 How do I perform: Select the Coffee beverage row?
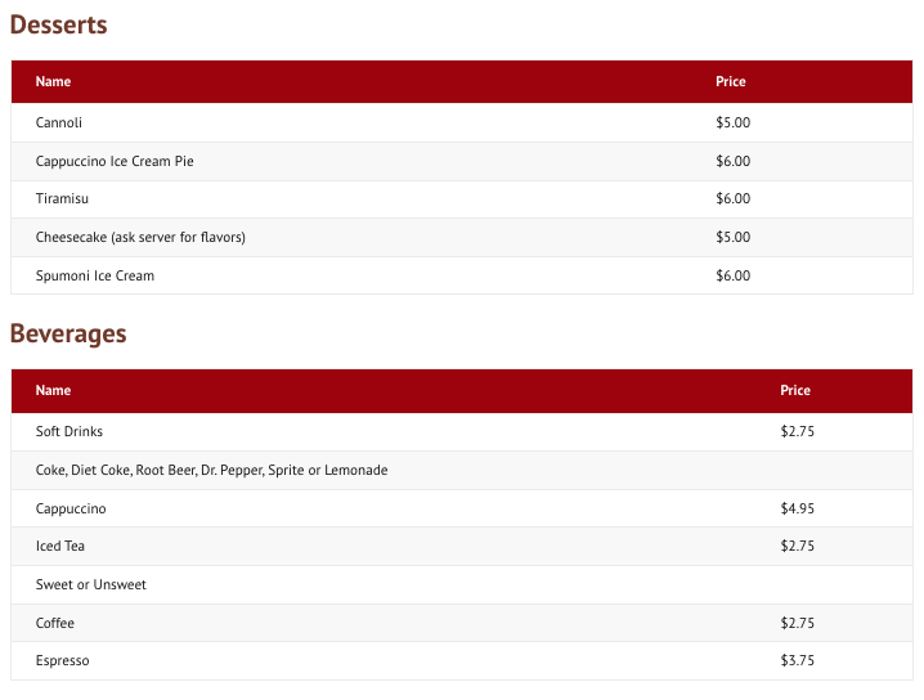click(55, 623)
